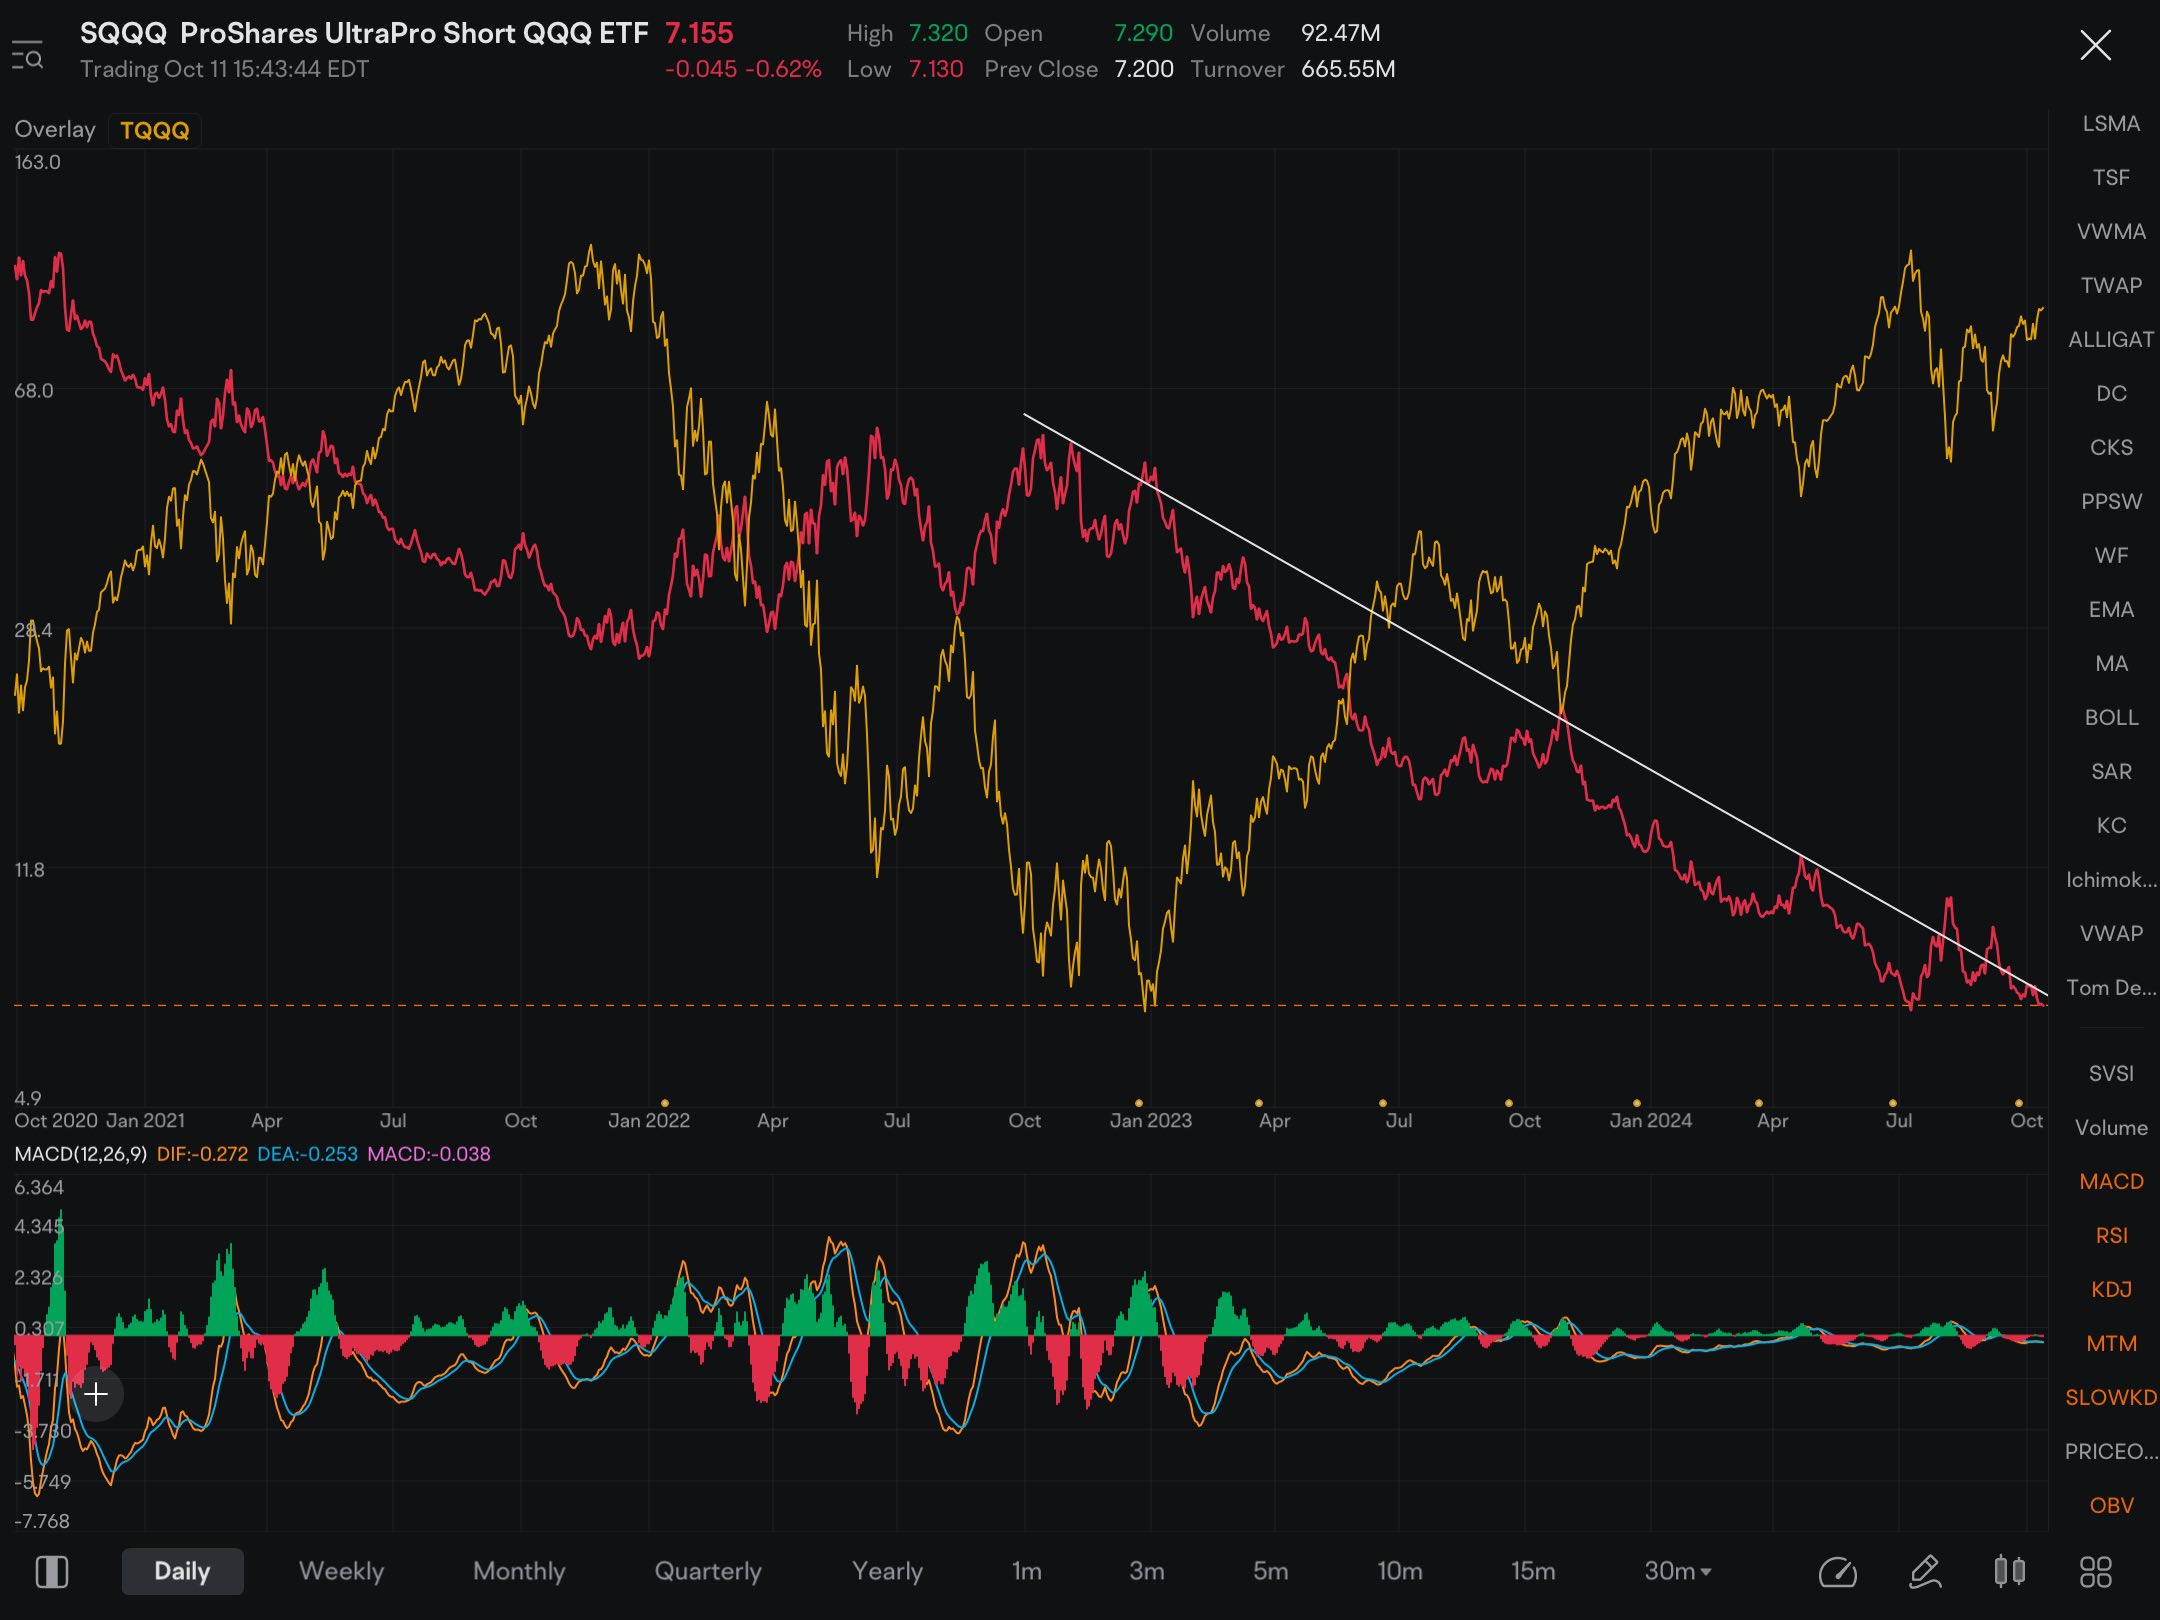Choose the 15m interval
The image size is (2160, 1620).
click(1532, 1571)
